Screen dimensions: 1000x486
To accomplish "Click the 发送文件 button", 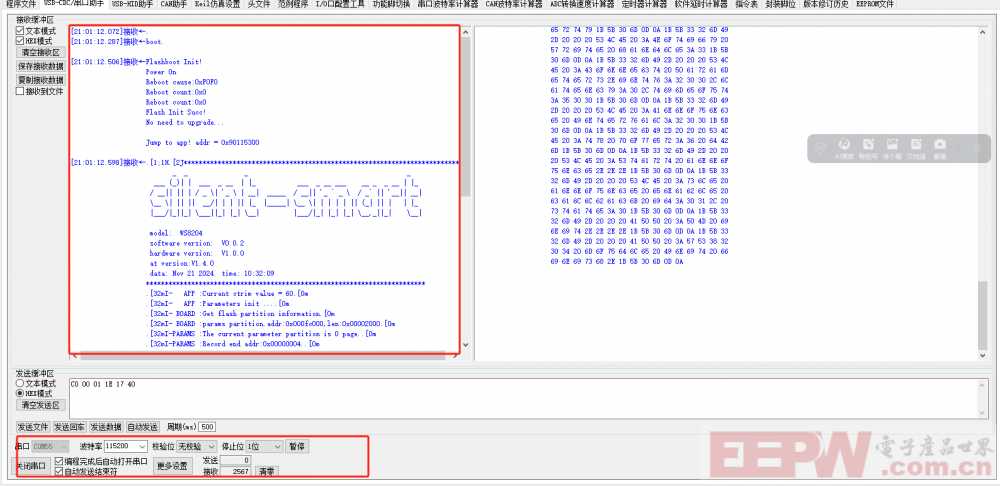I will 33,427.
